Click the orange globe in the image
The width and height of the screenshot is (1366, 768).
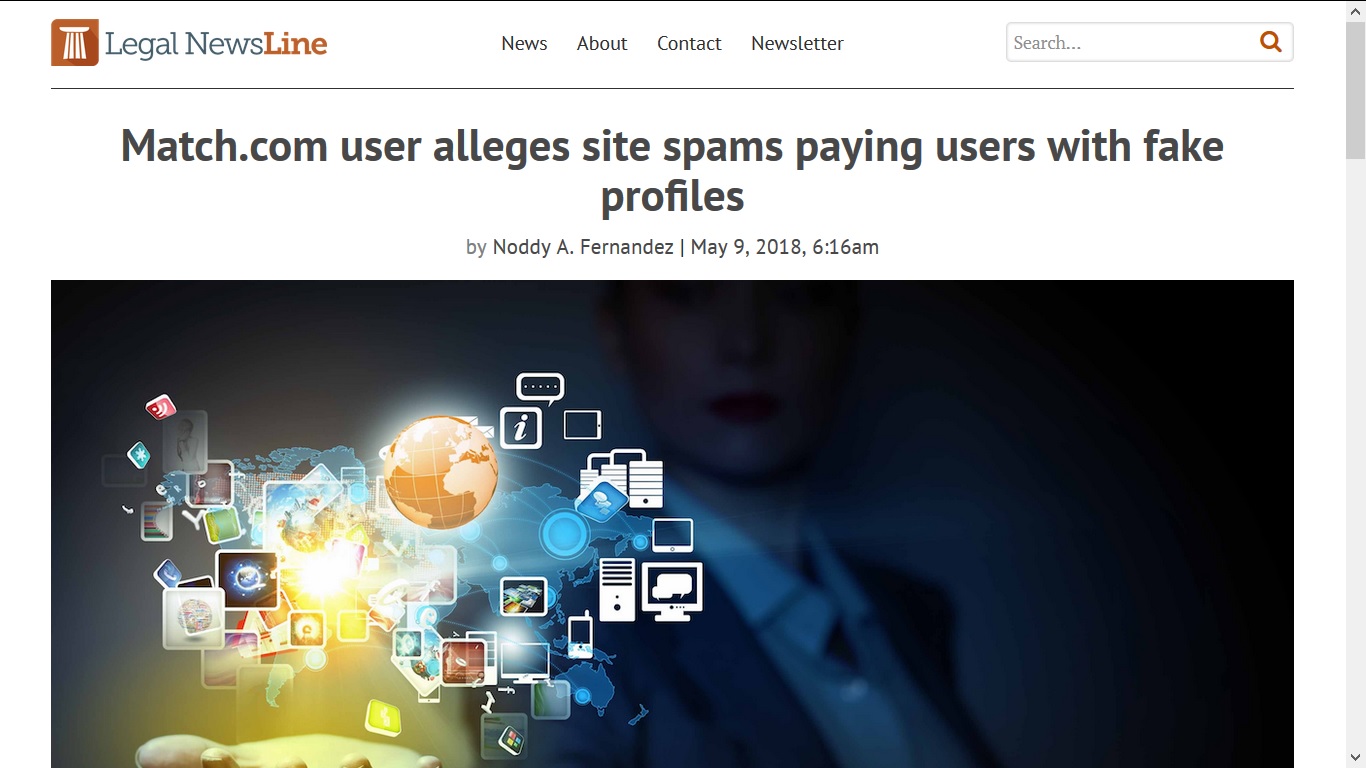[x=440, y=472]
